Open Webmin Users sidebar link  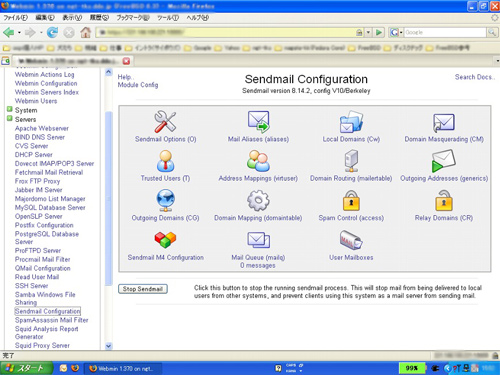(36, 101)
